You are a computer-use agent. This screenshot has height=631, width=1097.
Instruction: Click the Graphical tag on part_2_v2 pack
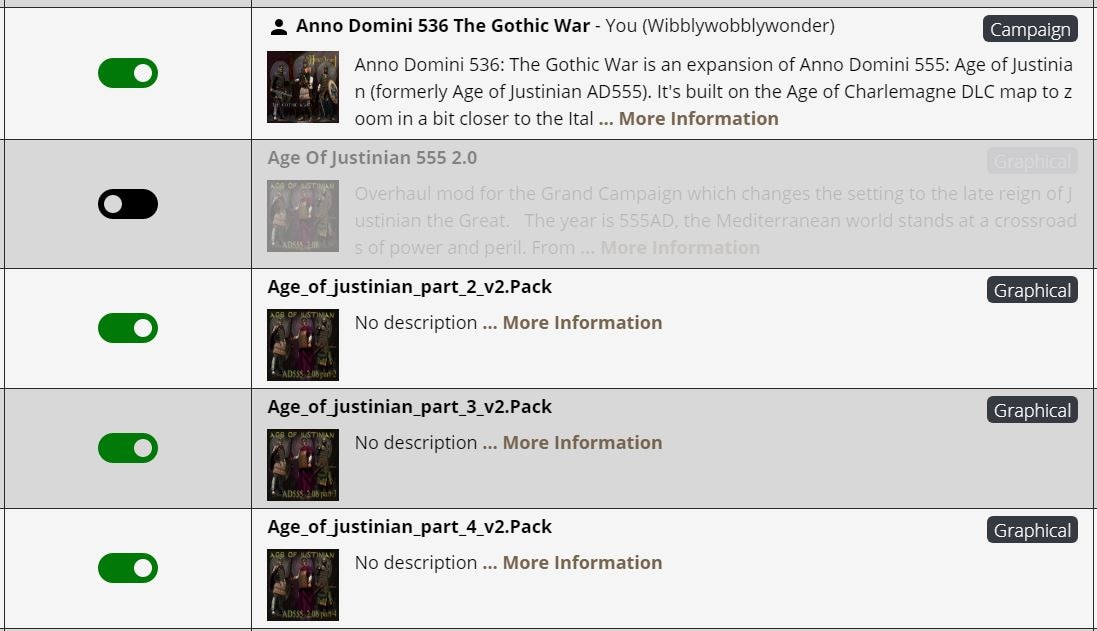tap(1032, 290)
